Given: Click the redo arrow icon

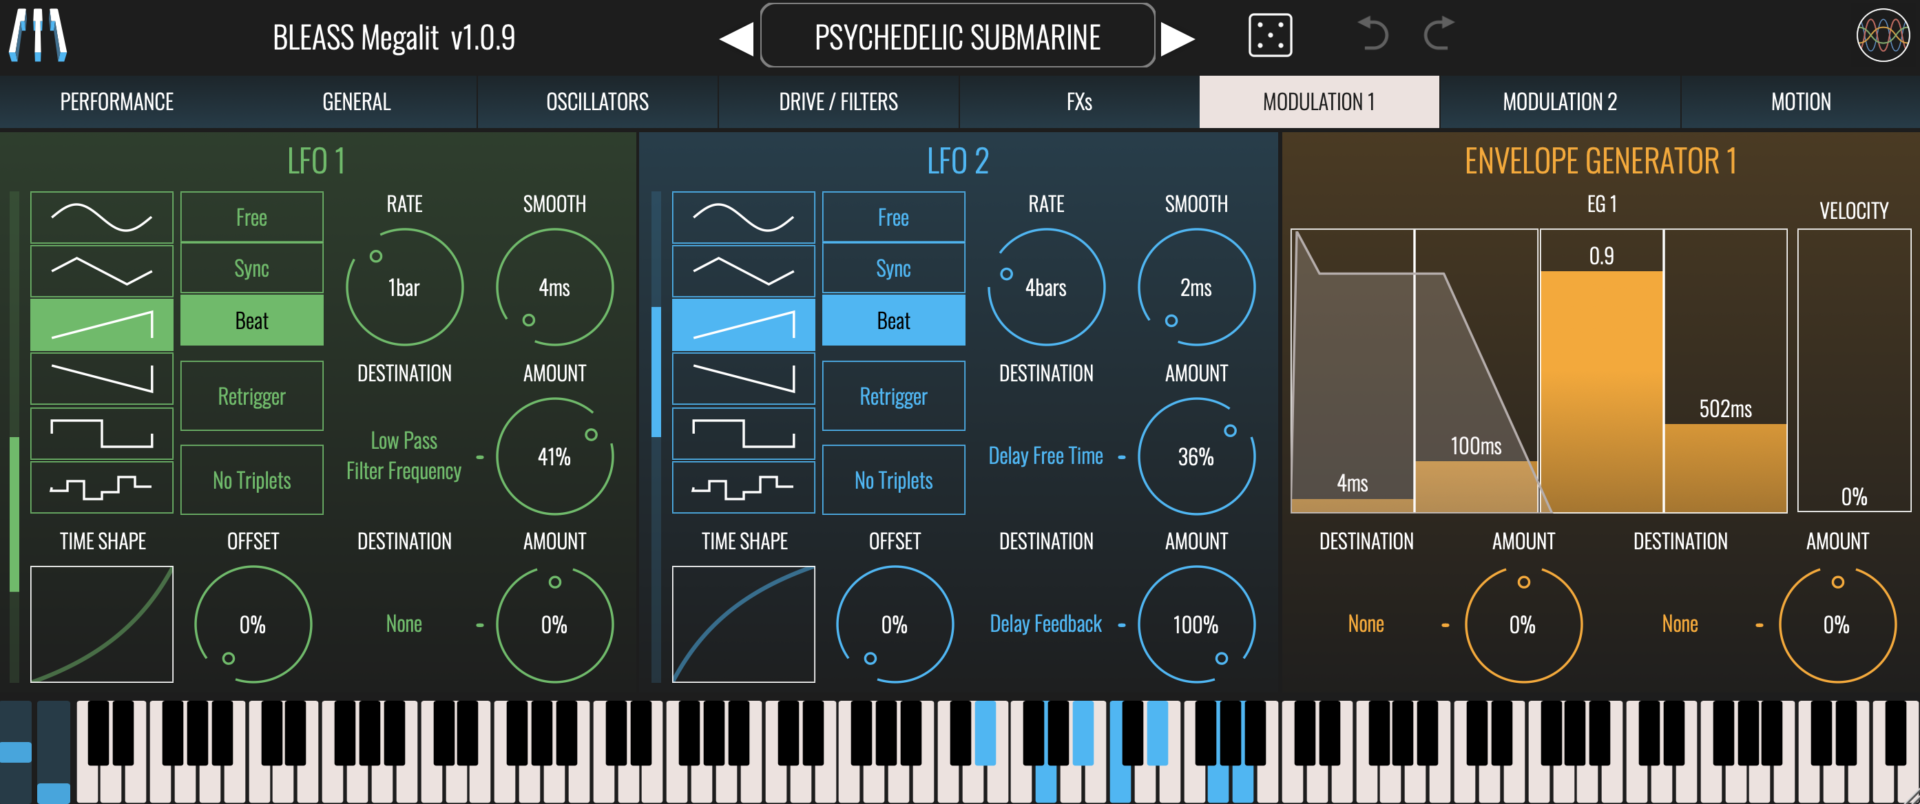Looking at the screenshot, I should (x=1438, y=35).
